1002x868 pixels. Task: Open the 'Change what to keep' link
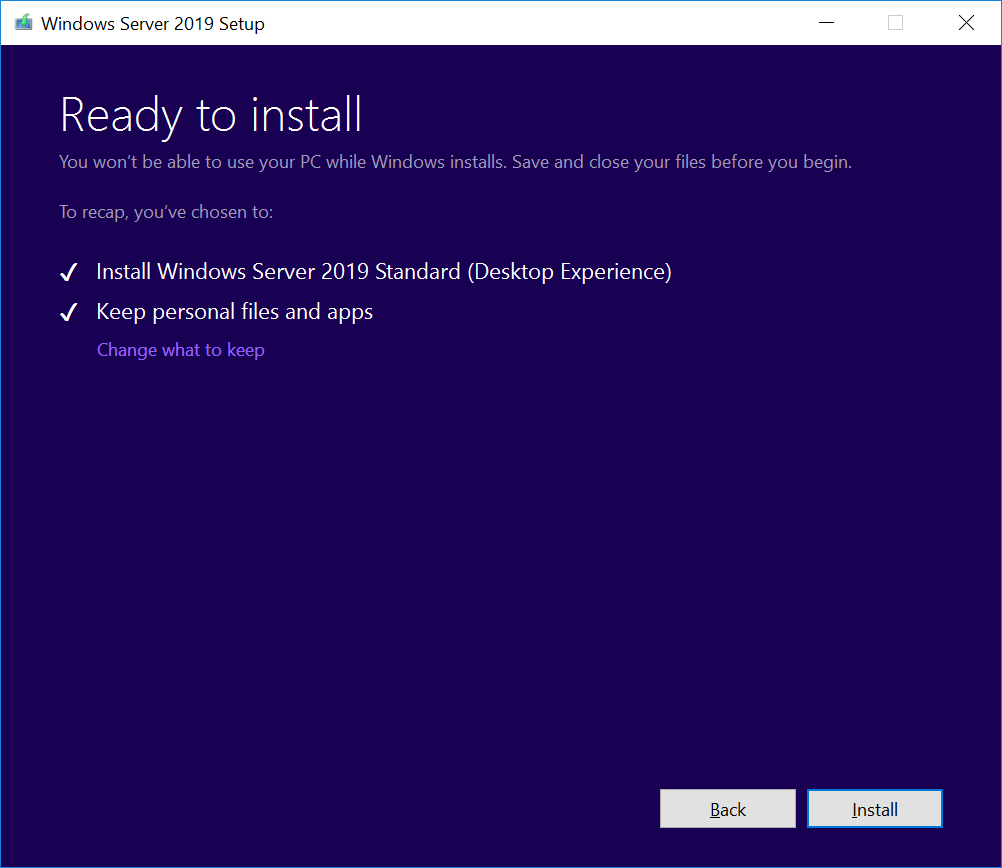tap(180, 350)
